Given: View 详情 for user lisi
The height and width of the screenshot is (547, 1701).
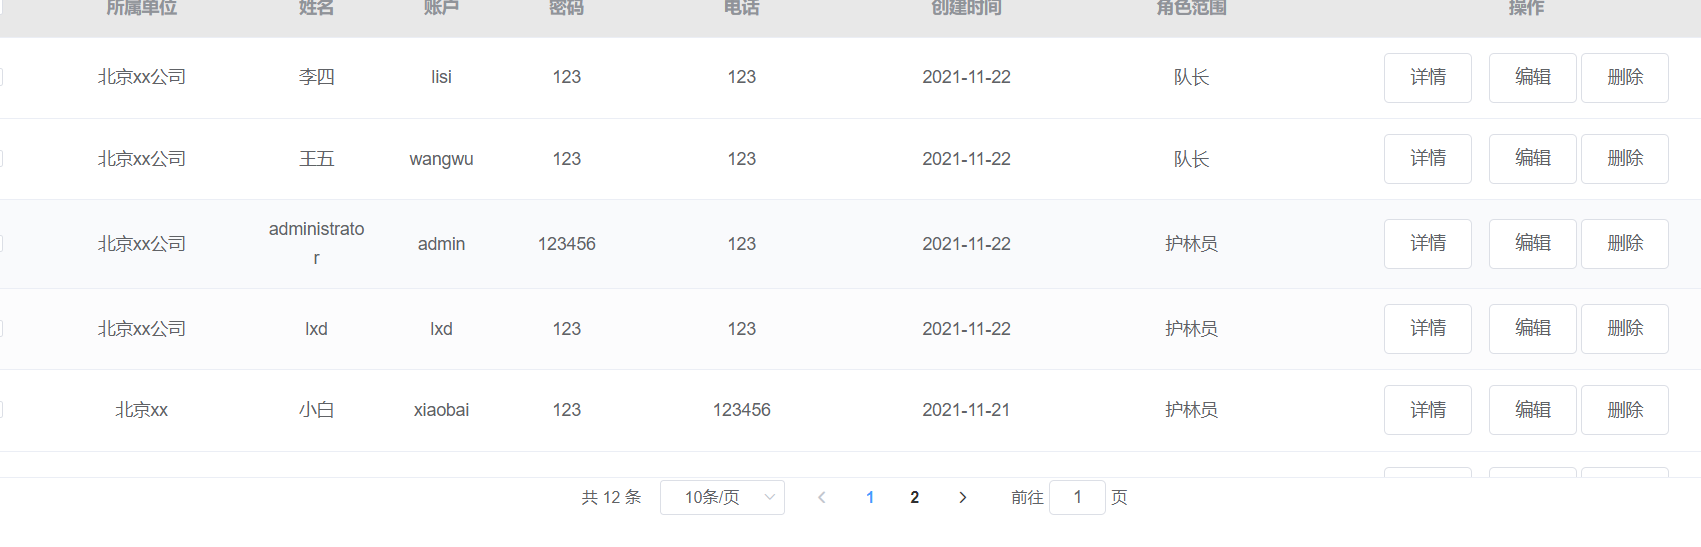Looking at the screenshot, I should pos(1428,78).
